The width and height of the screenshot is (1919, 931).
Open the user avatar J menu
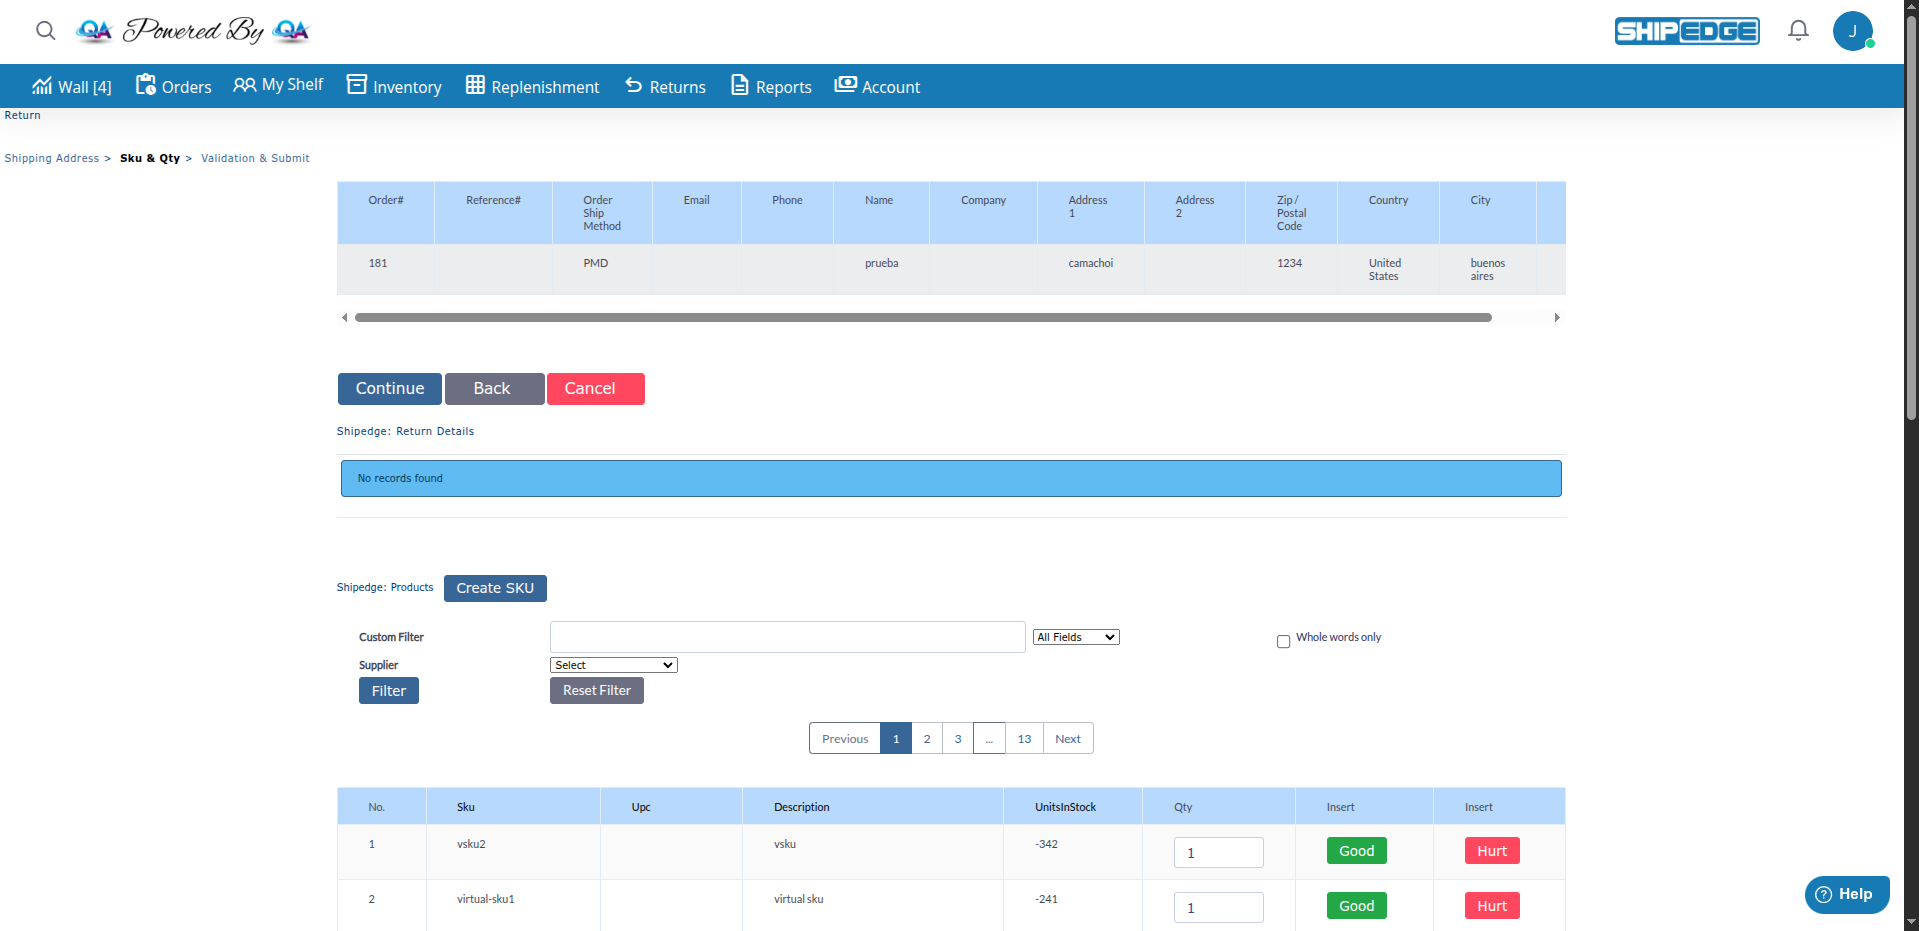pyautogui.click(x=1852, y=31)
